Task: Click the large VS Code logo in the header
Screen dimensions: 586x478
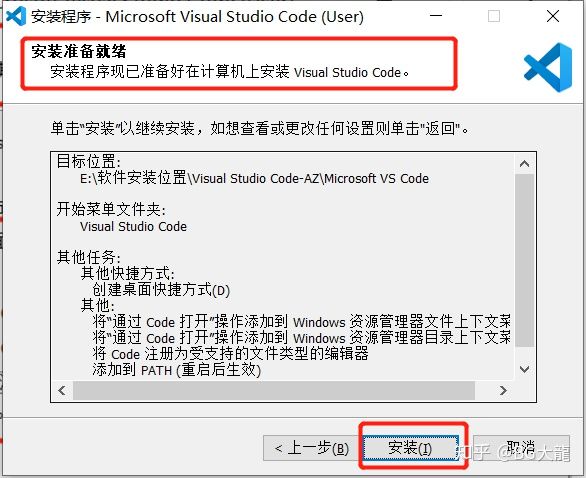Action: [x=548, y=68]
